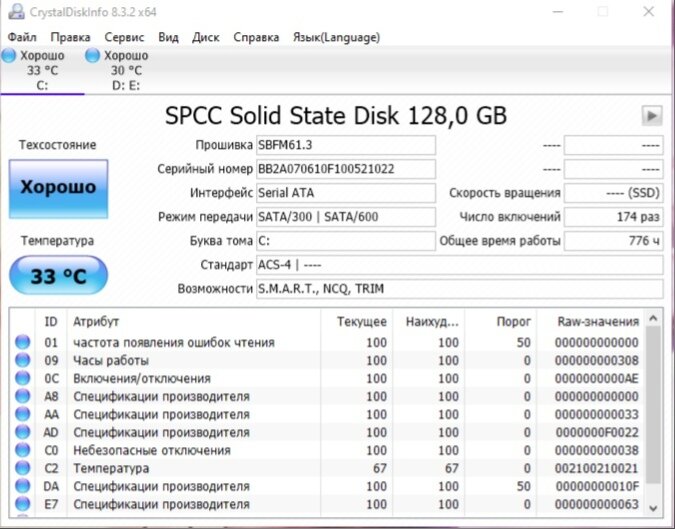Select the D: E: disk tab
The width and height of the screenshot is (675, 529).
pos(126,70)
